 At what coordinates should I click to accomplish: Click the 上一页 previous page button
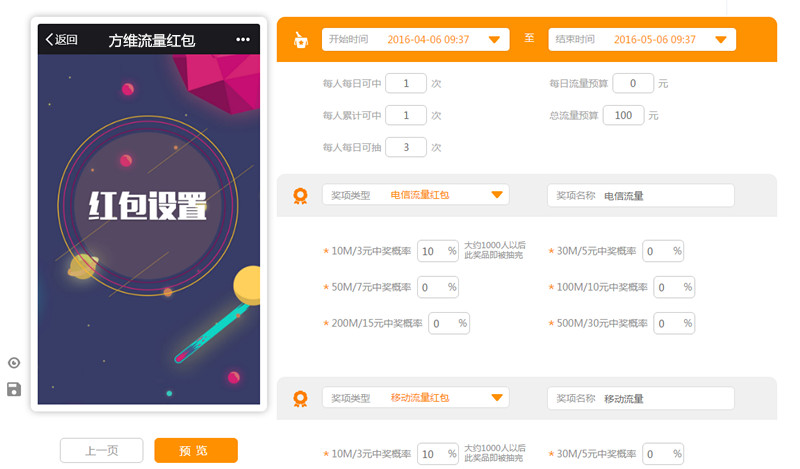[x=101, y=451]
